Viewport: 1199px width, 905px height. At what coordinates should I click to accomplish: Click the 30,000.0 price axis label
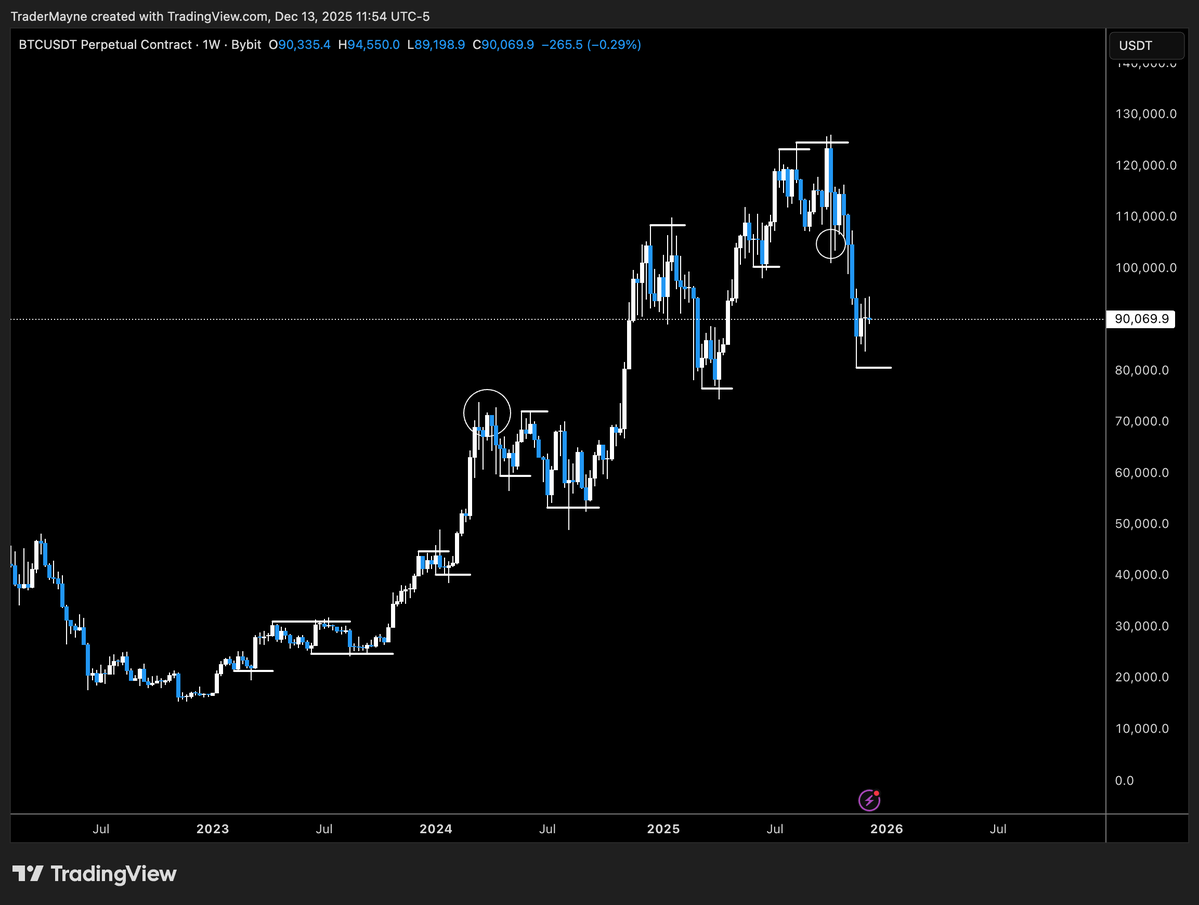pyautogui.click(x=1142, y=626)
